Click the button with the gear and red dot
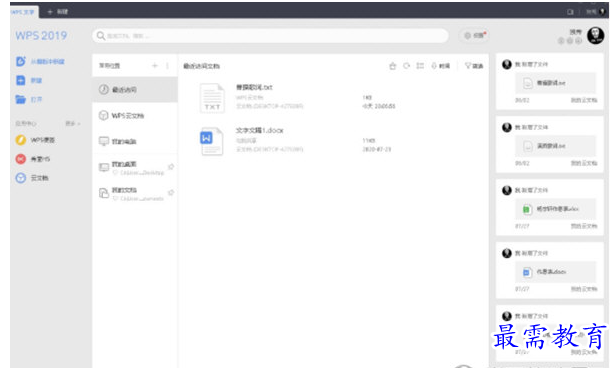 475,35
